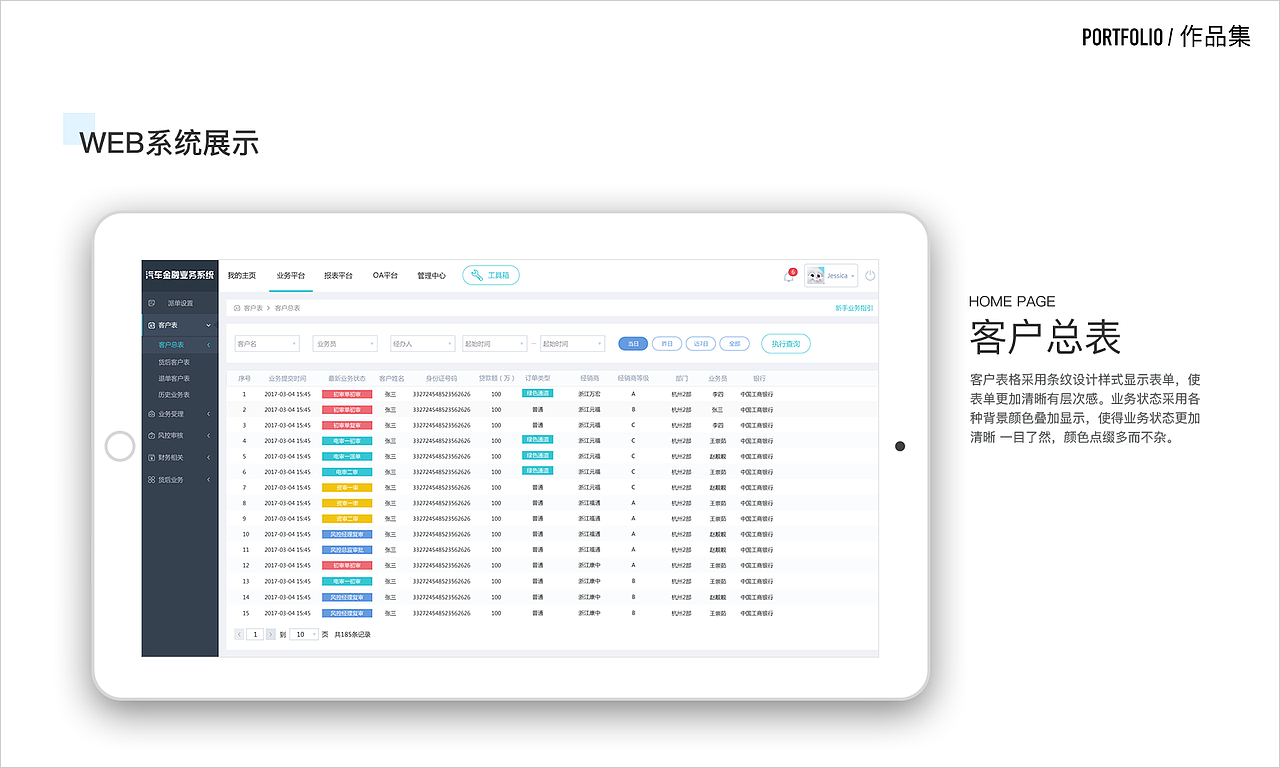Image resolution: width=1280 pixels, height=768 pixels.
Task: Click the 业务提交时间 column header
Action: click(287, 378)
